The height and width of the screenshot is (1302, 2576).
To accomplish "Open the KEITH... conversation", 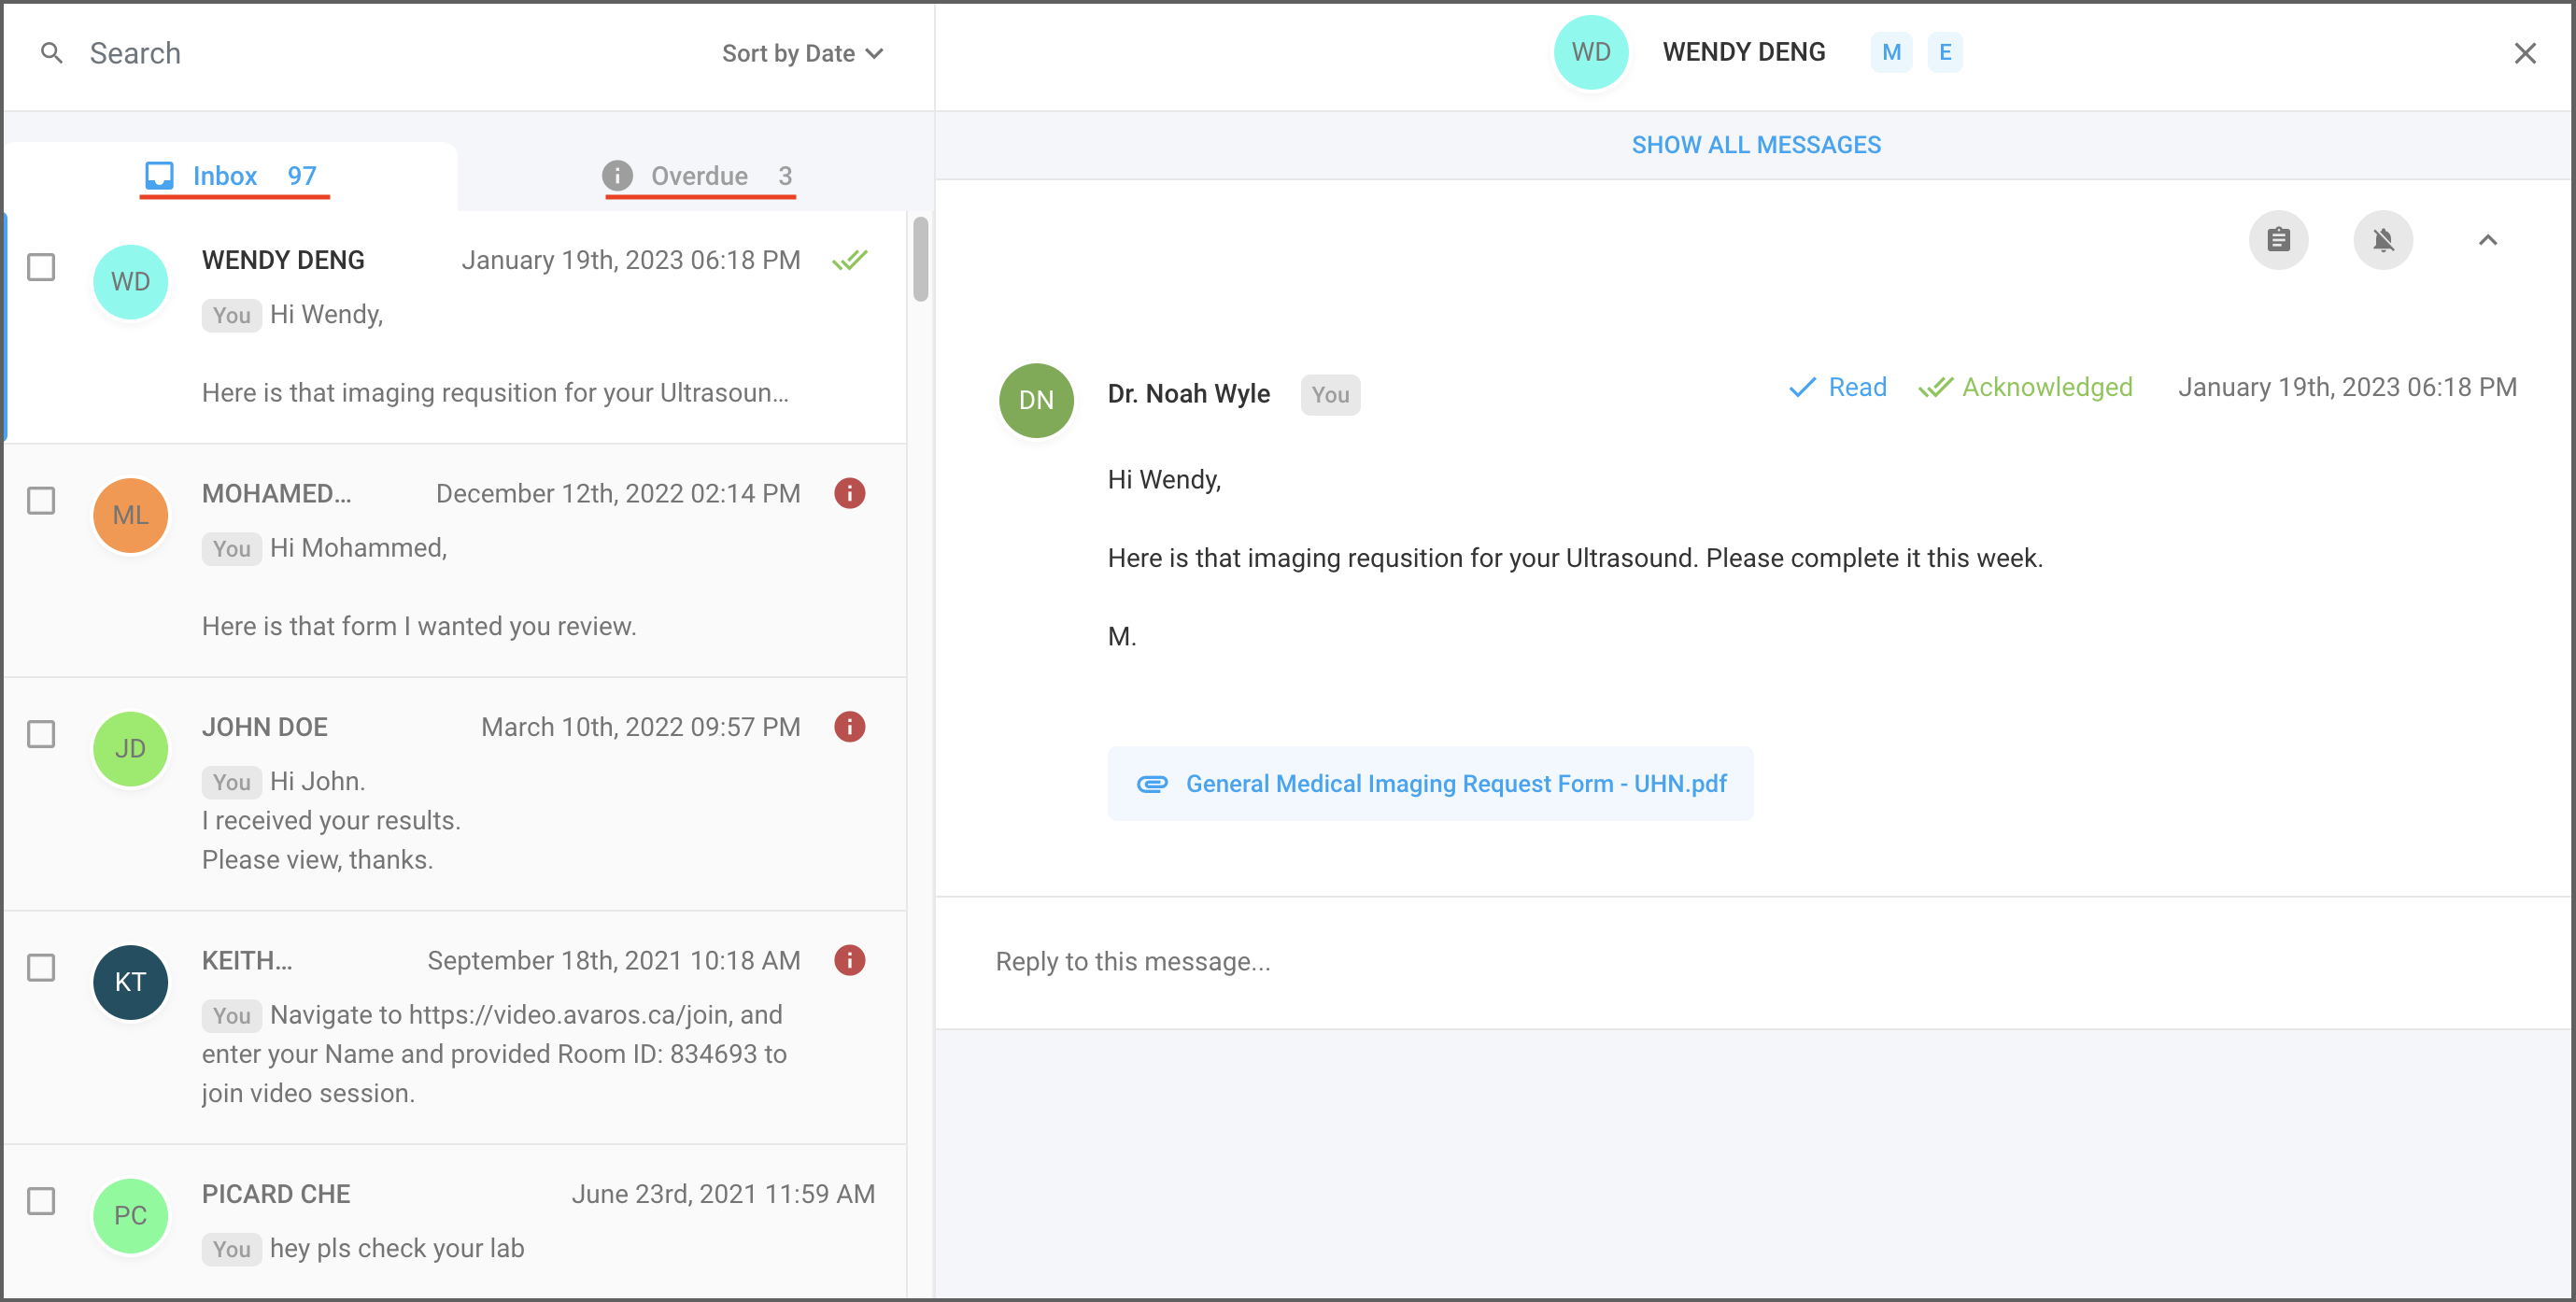I will 456,1028.
